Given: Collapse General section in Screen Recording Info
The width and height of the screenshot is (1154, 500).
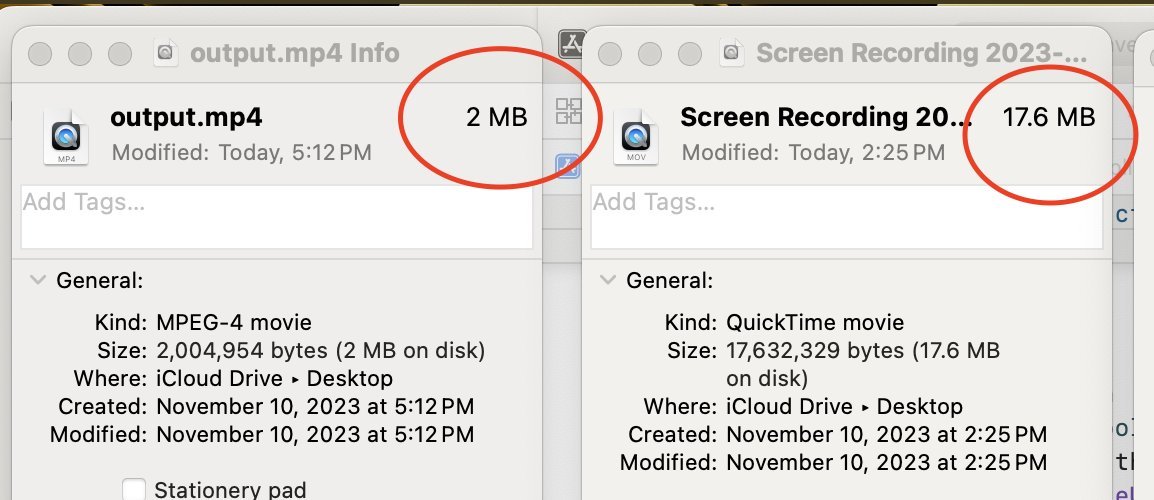Looking at the screenshot, I should coord(607,280).
